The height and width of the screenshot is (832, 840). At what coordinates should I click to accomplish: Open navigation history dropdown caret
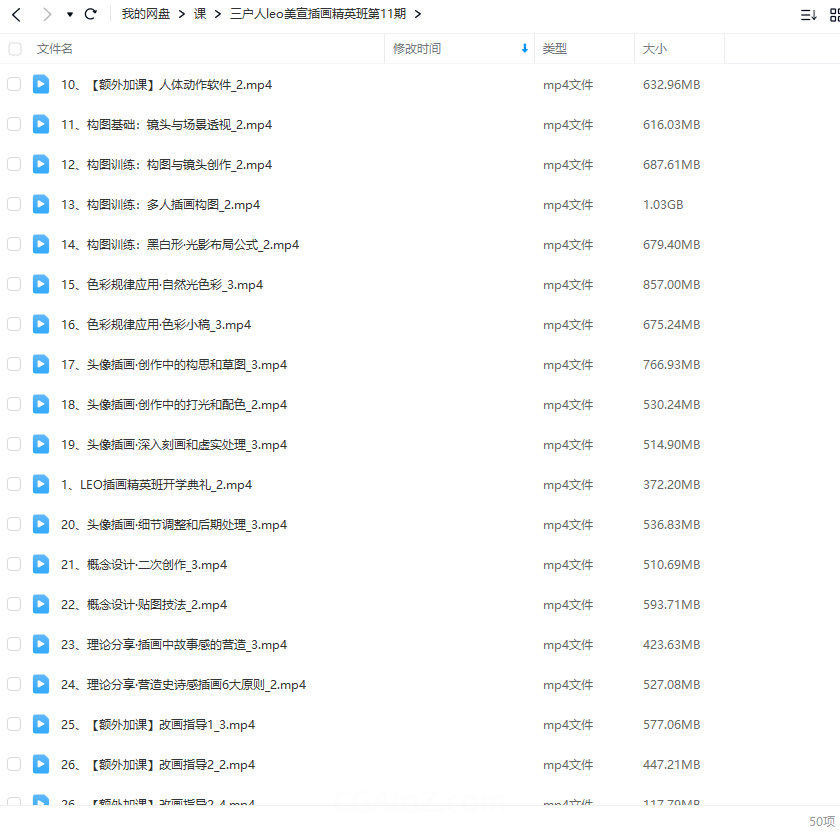[x=69, y=14]
